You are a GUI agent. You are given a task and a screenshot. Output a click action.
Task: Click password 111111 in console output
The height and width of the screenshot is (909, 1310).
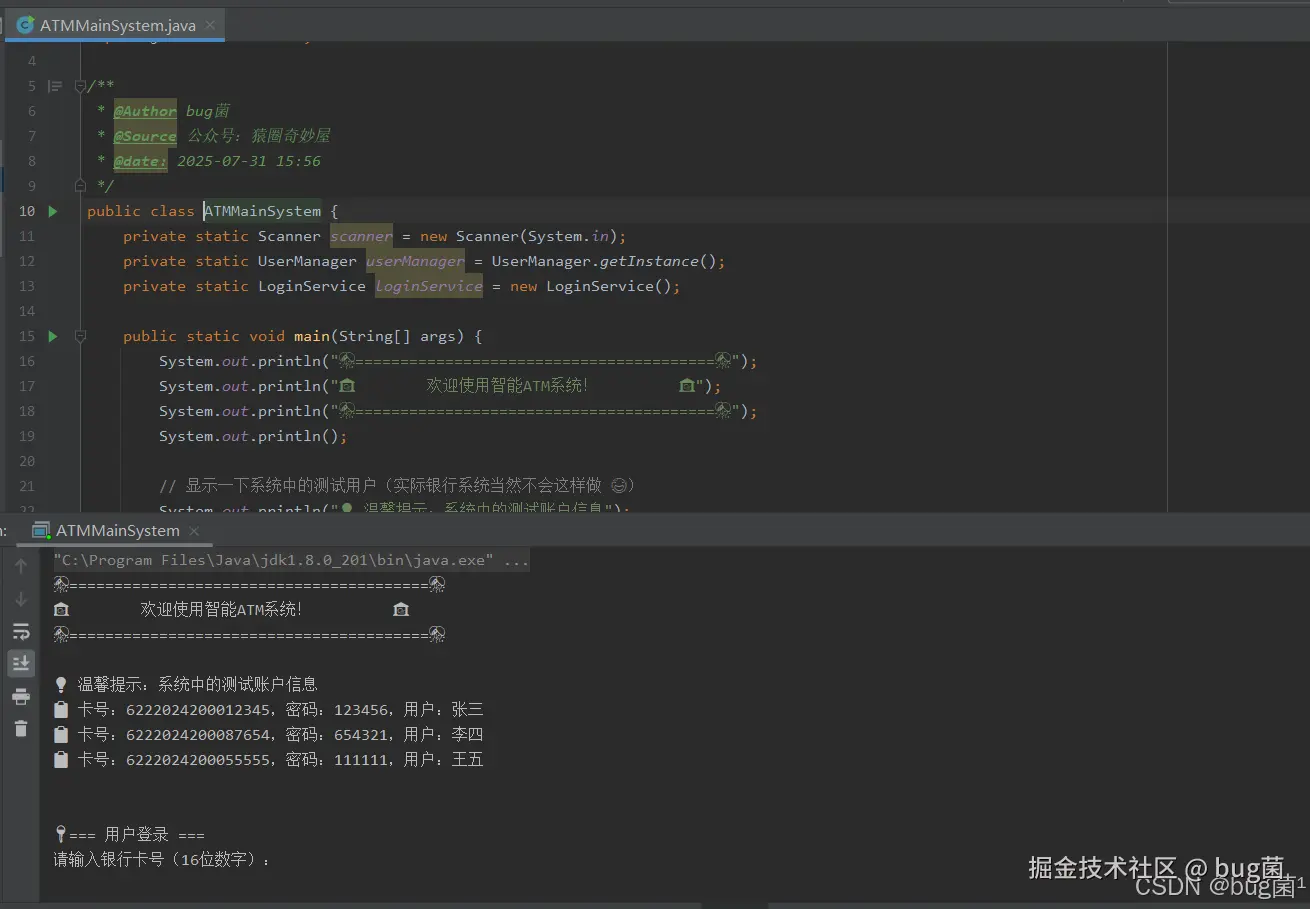point(360,759)
